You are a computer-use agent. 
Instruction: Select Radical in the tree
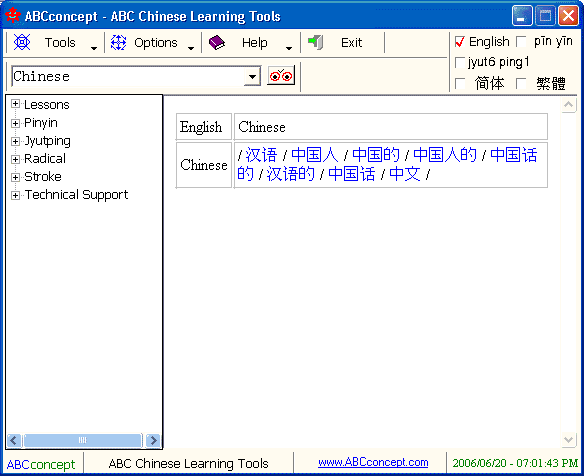45,159
